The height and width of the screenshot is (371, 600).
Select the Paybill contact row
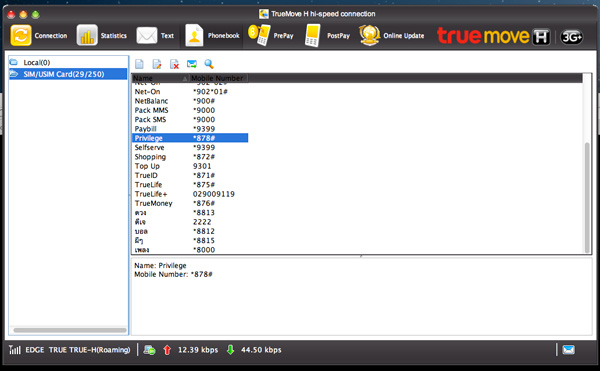pos(190,129)
